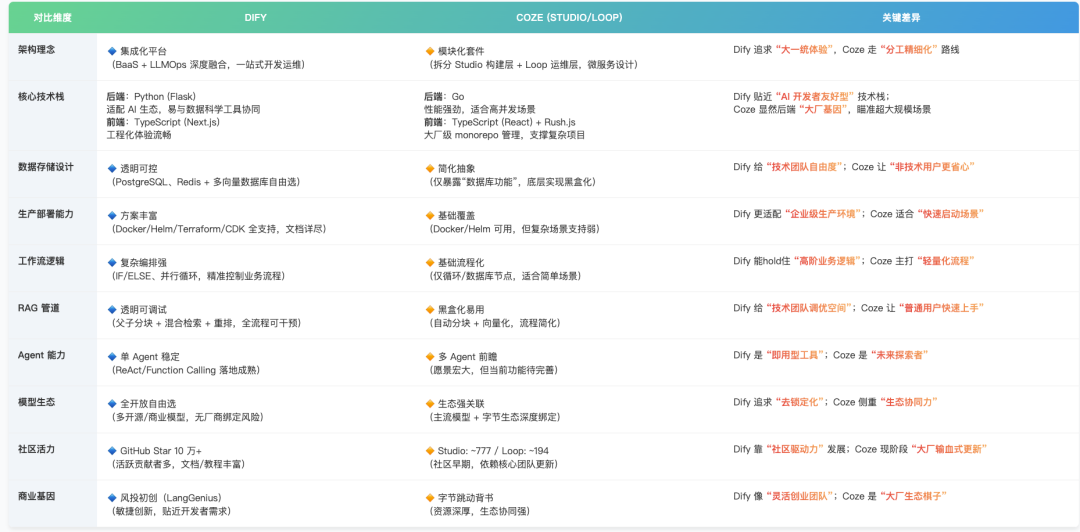Click the text 后端：Go
Image resolution: width=1080 pixels, height=532 pixels.
(446, 96)
